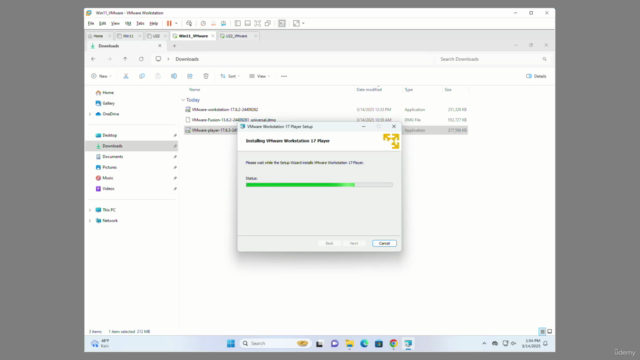Open the Tabs menu
Image resolution: width=640 pixels, height=360 pixels.
(140, 23)
